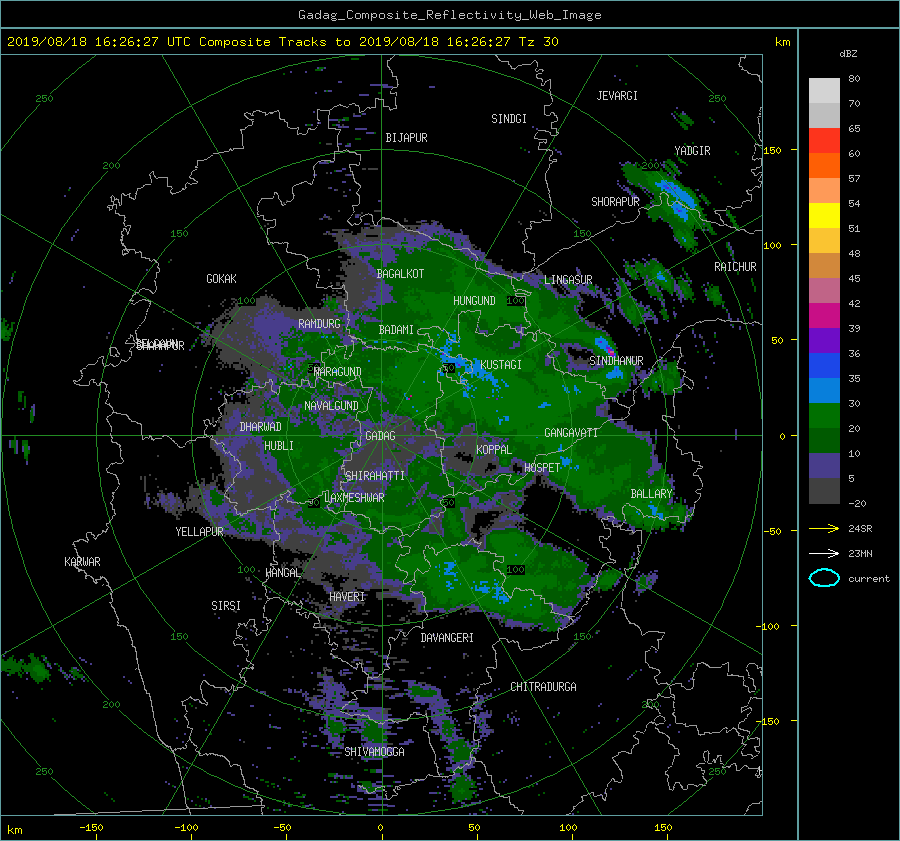
Task: Click the HUNGUND town label
Action: pyautogui.click(x=474, y=301)
